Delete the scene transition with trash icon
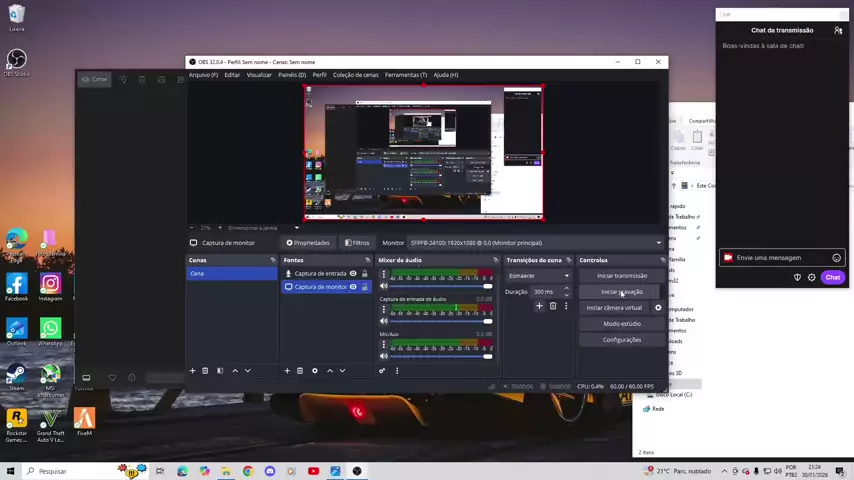This screenshot has width=854, height=480. tap(552, 306)
